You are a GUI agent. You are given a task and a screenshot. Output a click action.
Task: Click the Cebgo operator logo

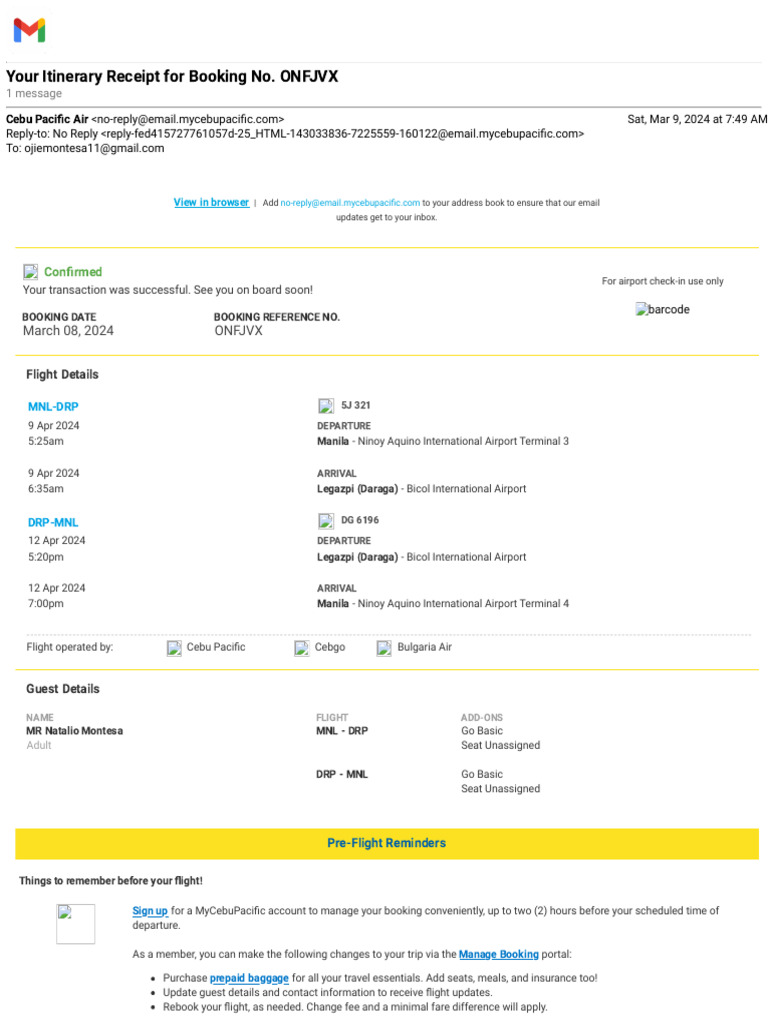coord(302,648)
